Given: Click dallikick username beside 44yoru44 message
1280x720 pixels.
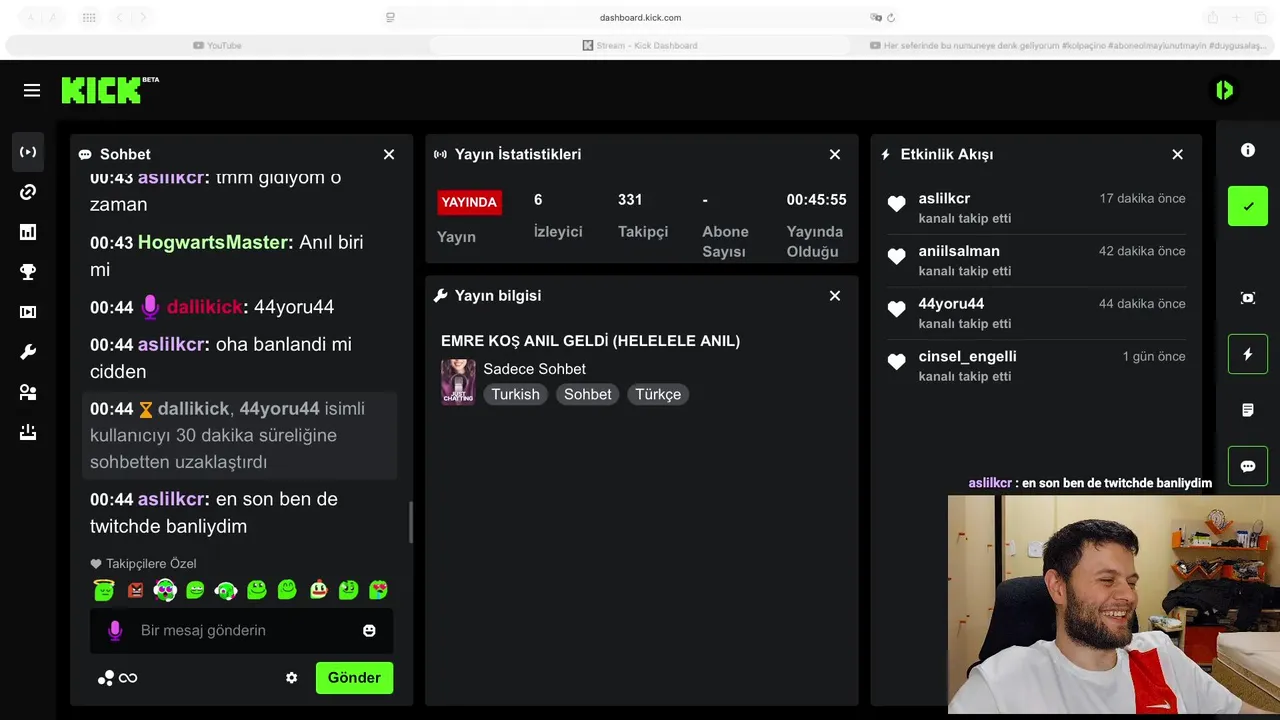Looking at the screenshot, I should 205,307.
